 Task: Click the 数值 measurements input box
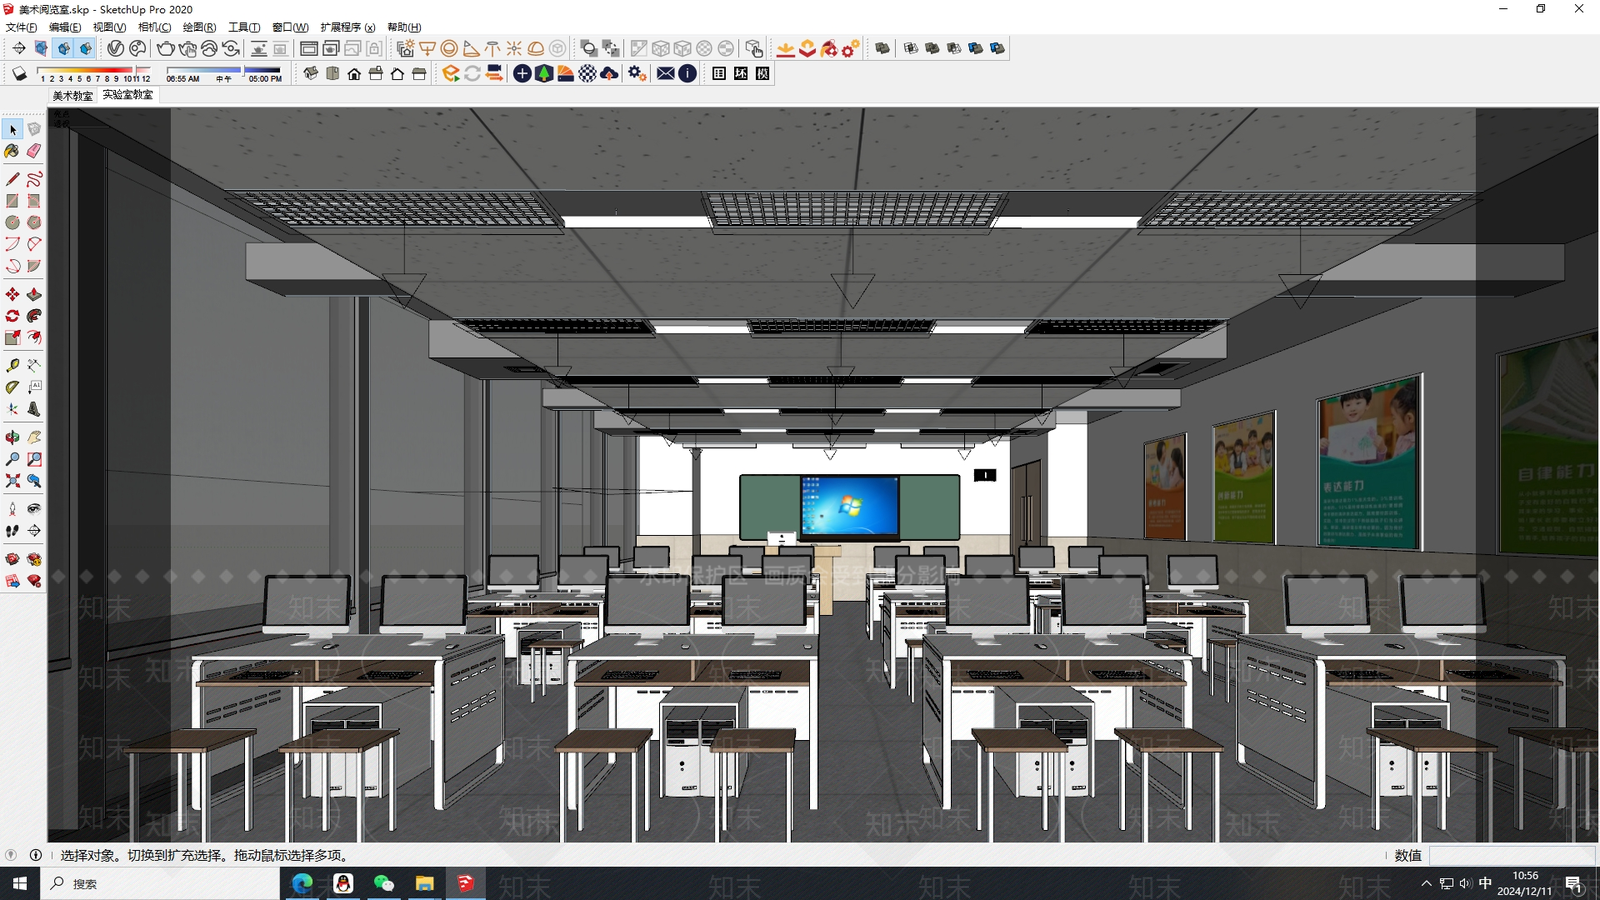(1511, 855)
